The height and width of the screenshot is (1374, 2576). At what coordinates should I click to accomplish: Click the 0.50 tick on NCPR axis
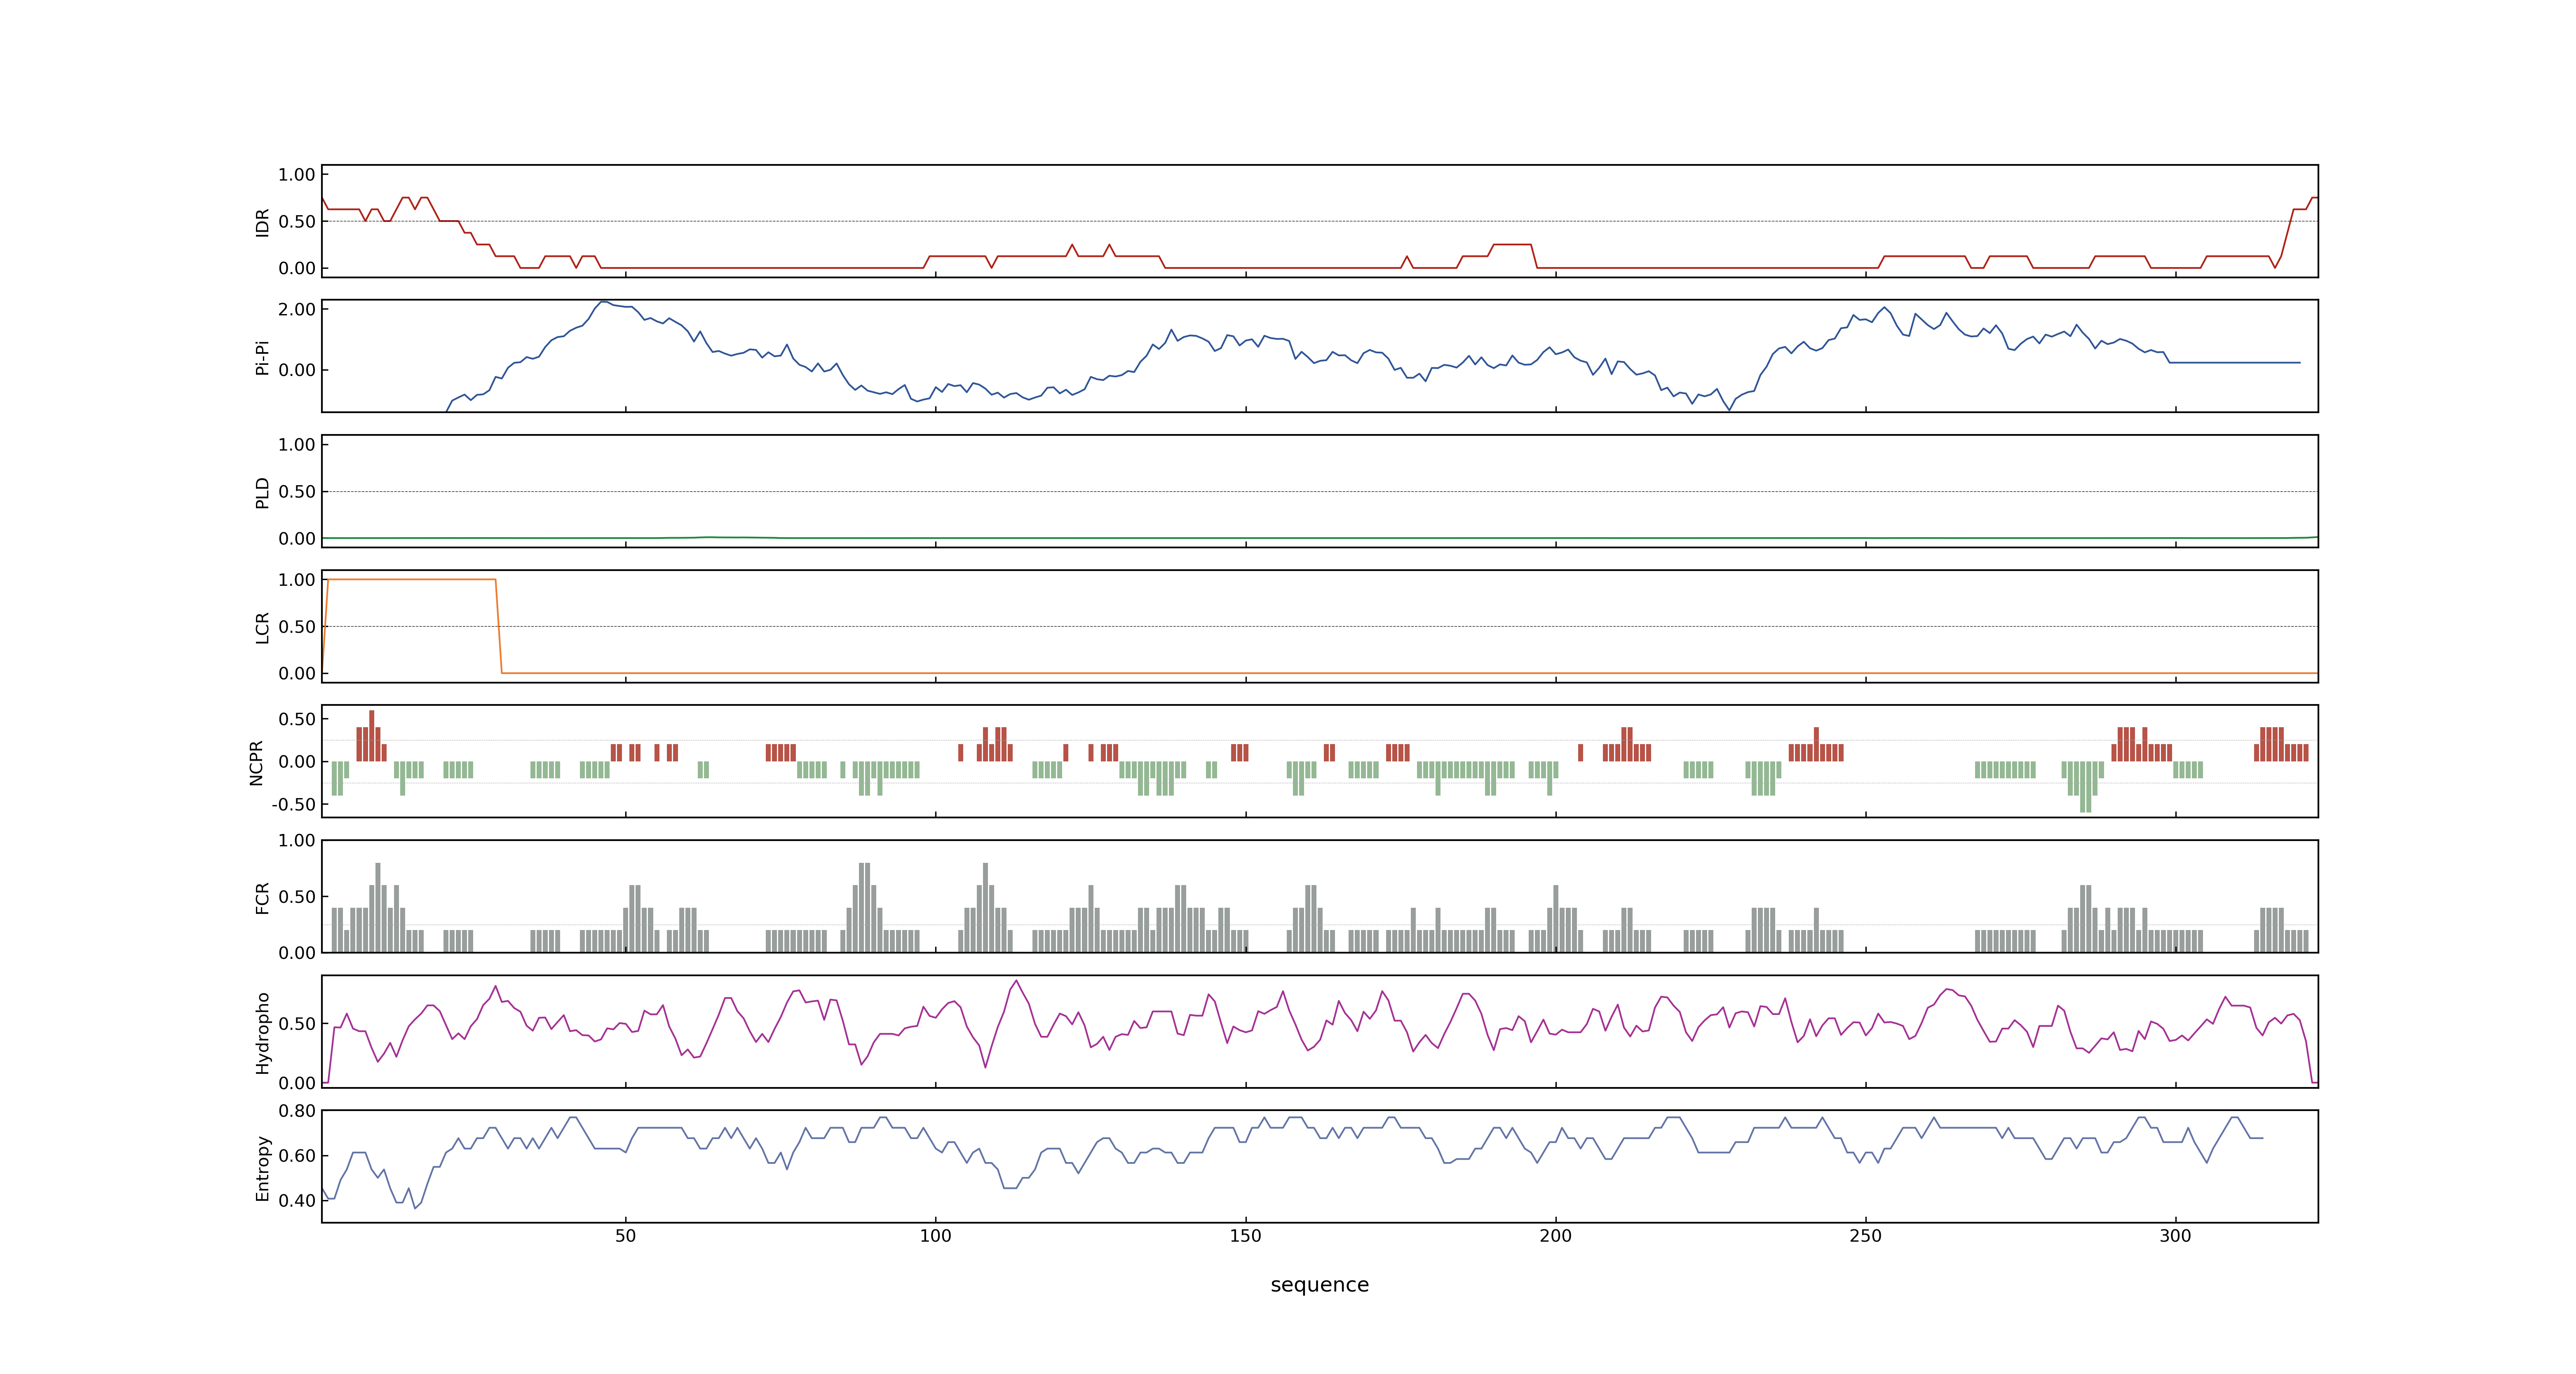click(297, 719)
